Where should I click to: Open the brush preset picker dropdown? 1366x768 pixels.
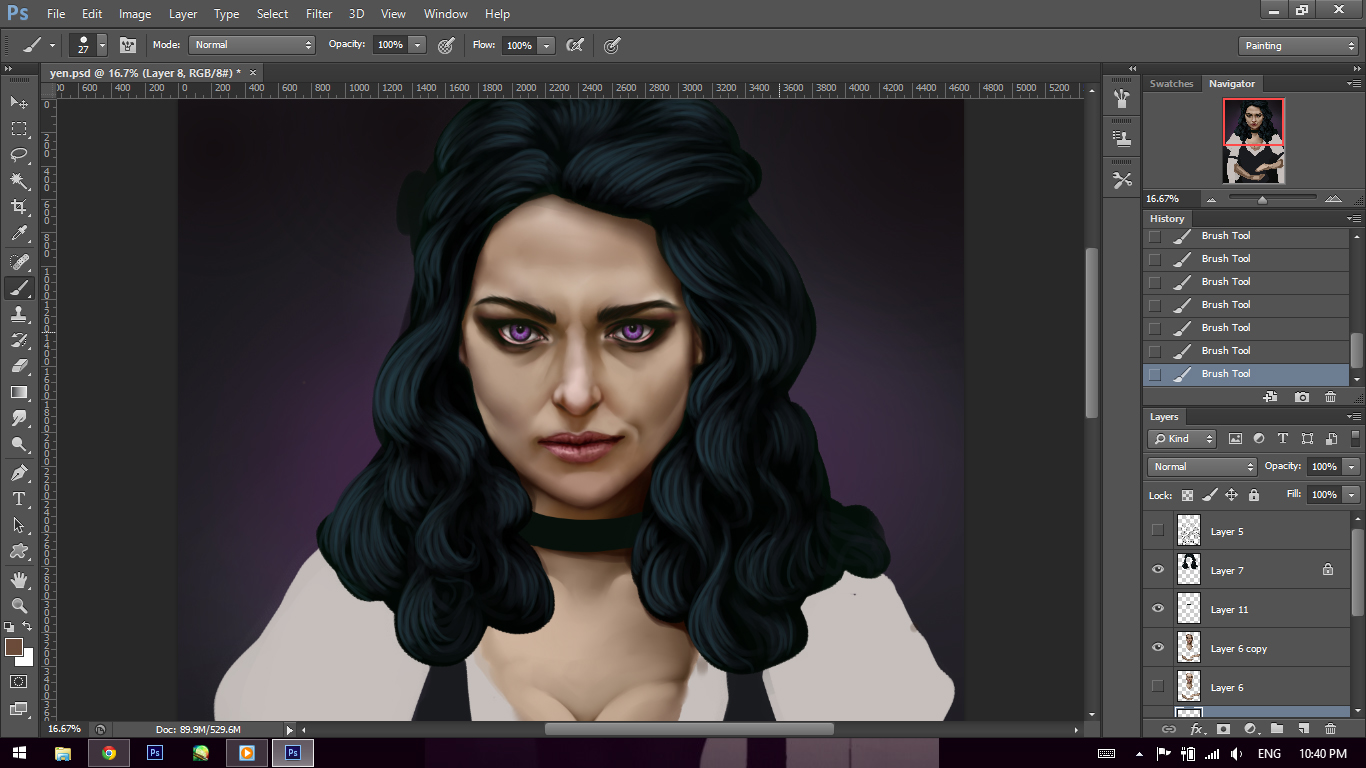pyautogui.click(x=102, y=45)
